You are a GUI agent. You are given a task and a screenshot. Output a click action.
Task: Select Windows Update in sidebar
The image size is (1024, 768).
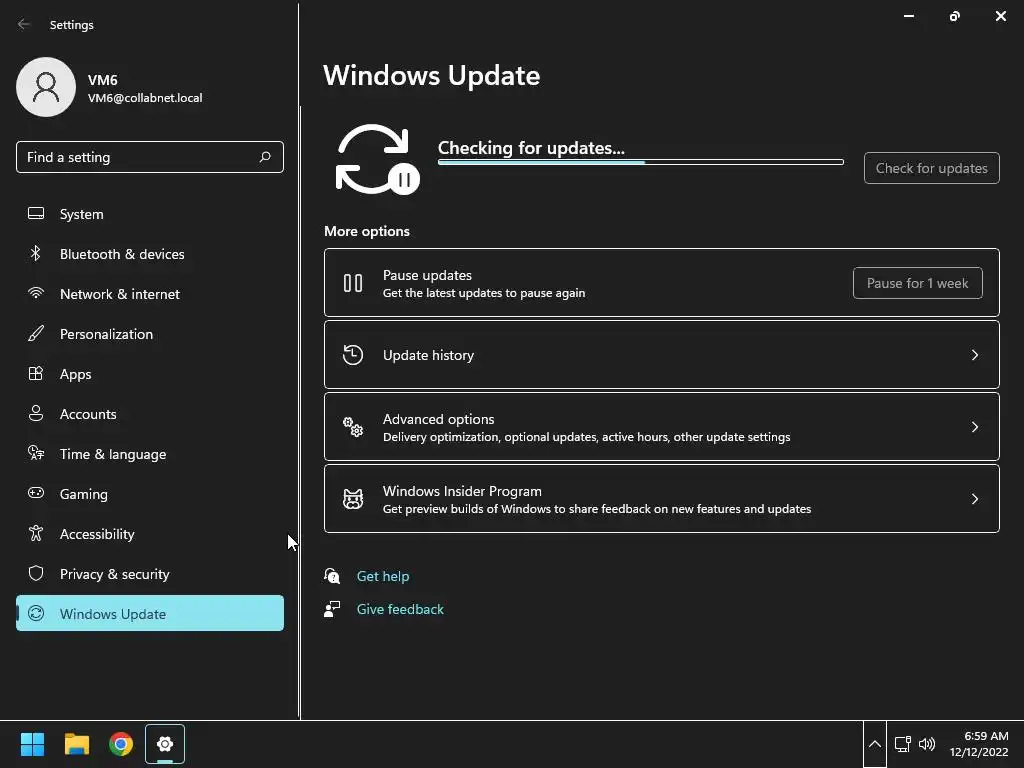tap(150, 613)
